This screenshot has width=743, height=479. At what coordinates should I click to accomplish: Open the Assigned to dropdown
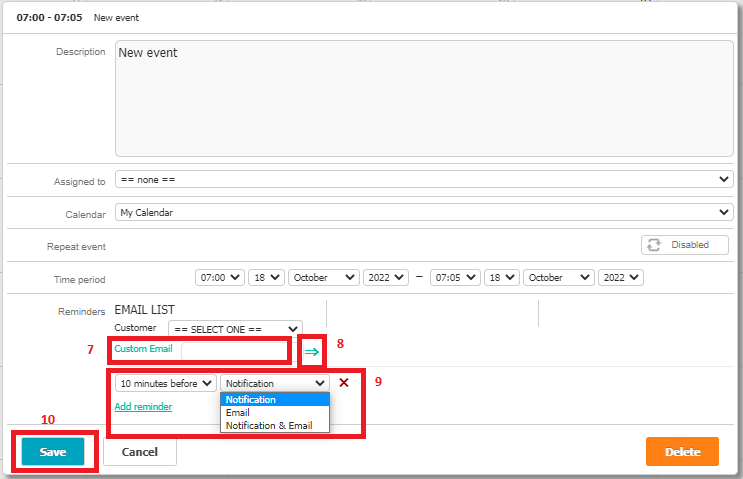coord(424,179)
